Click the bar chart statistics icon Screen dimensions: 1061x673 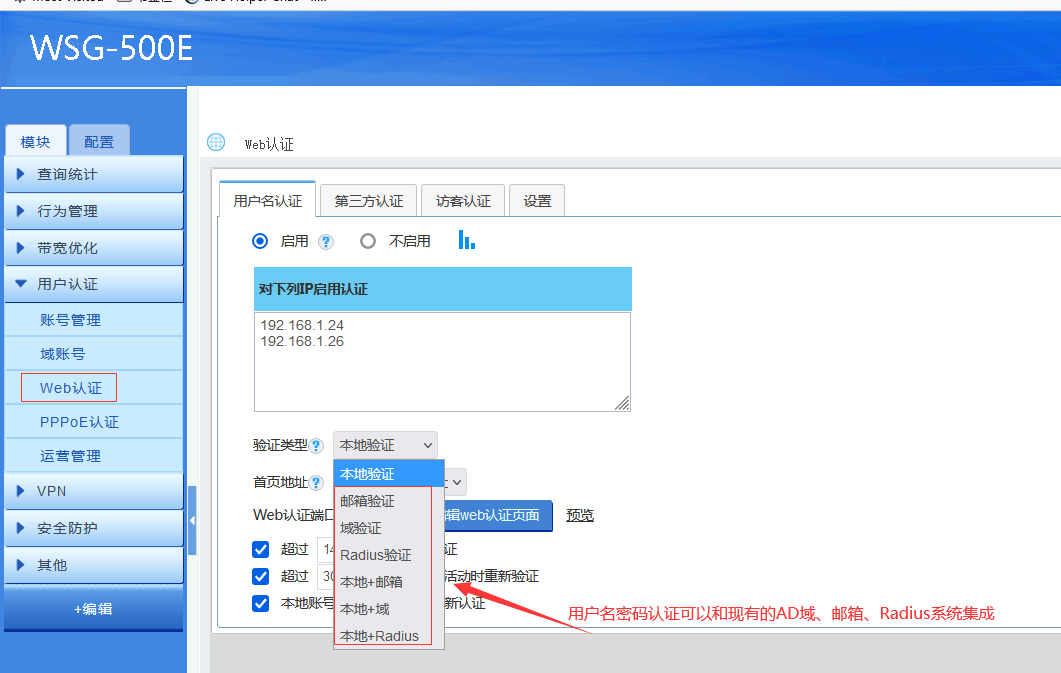tap(466, 240)
